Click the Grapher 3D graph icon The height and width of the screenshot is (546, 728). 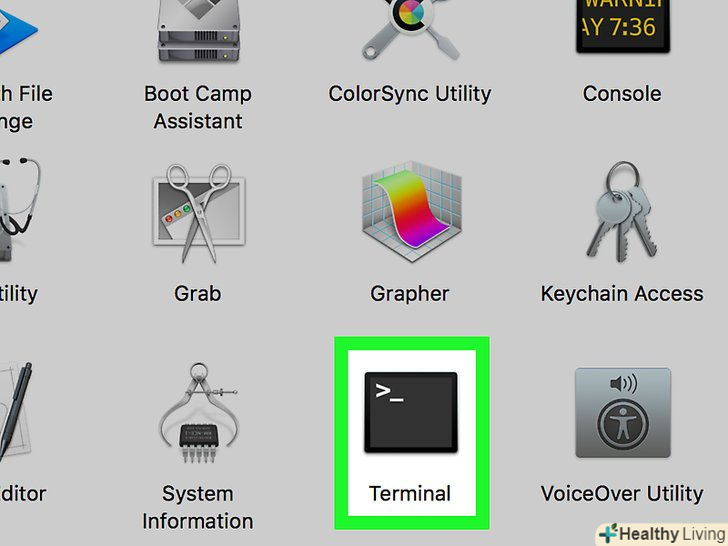411,212
